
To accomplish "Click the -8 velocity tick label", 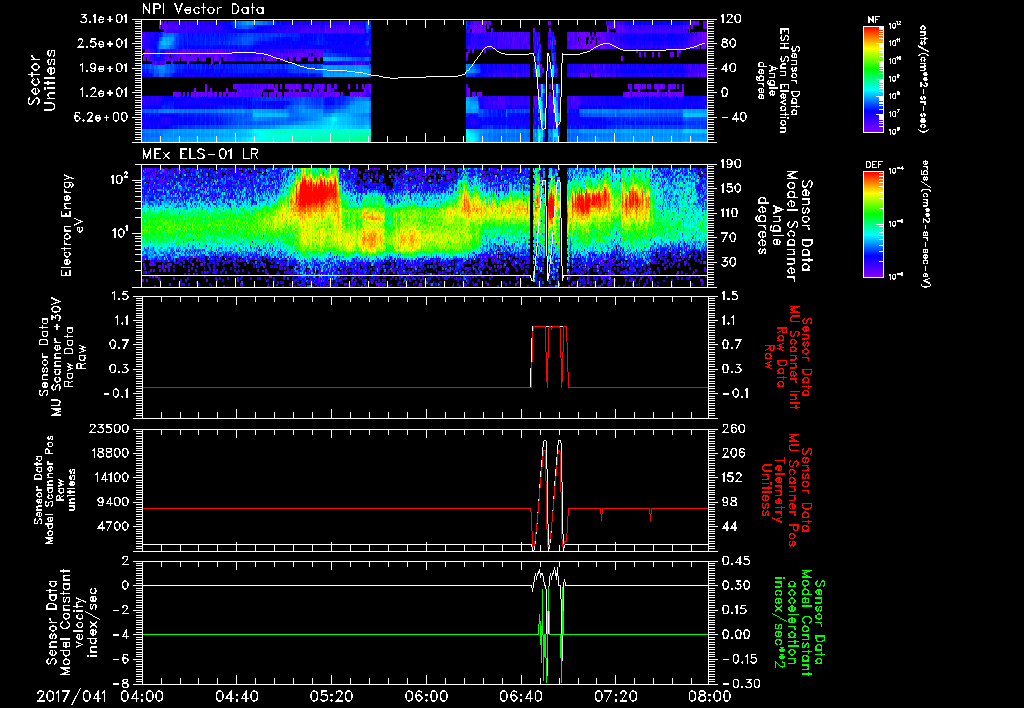I will click(122, 683).
